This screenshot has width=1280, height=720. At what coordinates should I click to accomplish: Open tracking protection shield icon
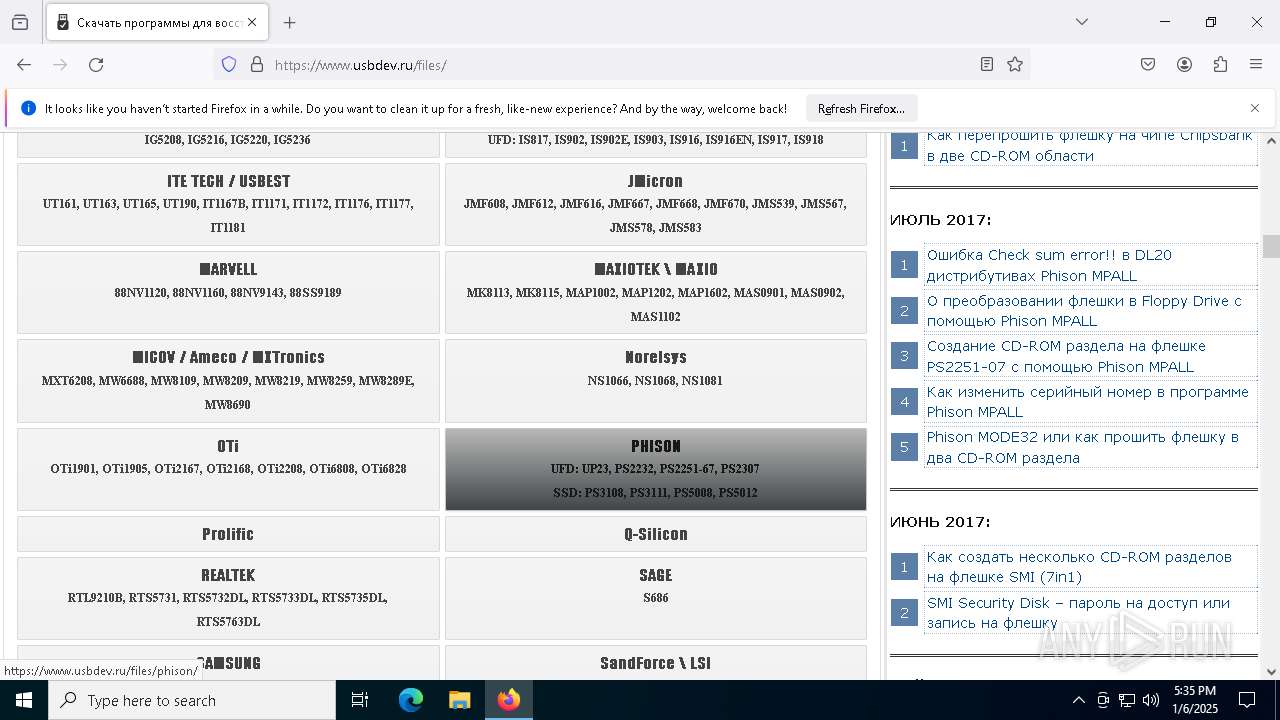(x=229, y=65)
